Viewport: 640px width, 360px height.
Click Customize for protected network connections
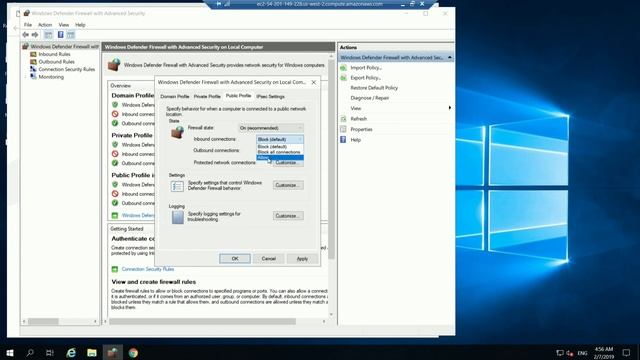288,163
